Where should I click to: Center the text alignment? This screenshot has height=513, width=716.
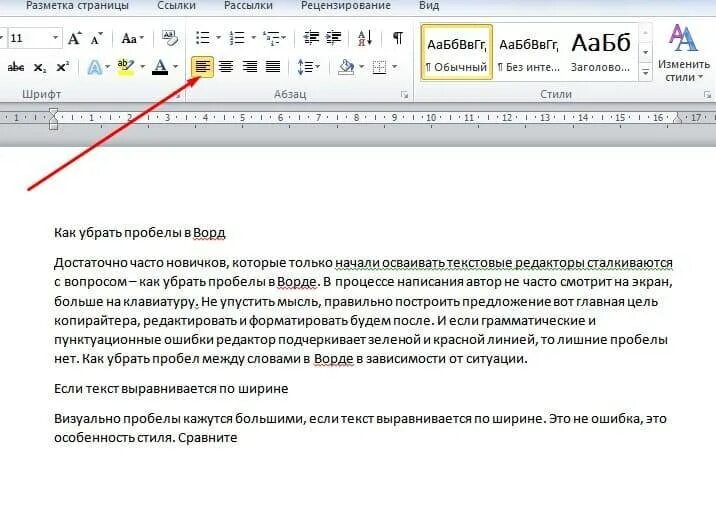[226, 67]
